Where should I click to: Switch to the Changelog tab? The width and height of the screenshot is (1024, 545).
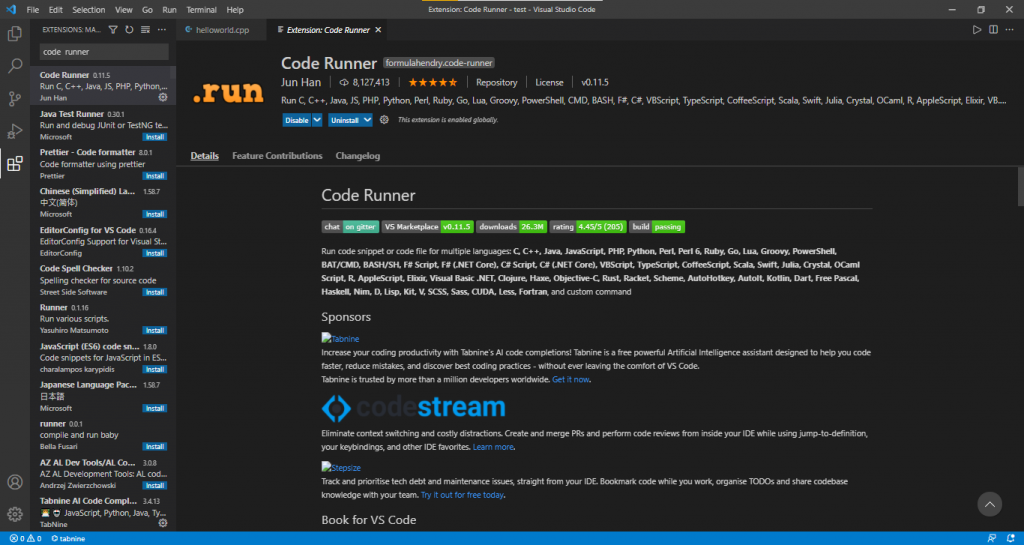358,156
